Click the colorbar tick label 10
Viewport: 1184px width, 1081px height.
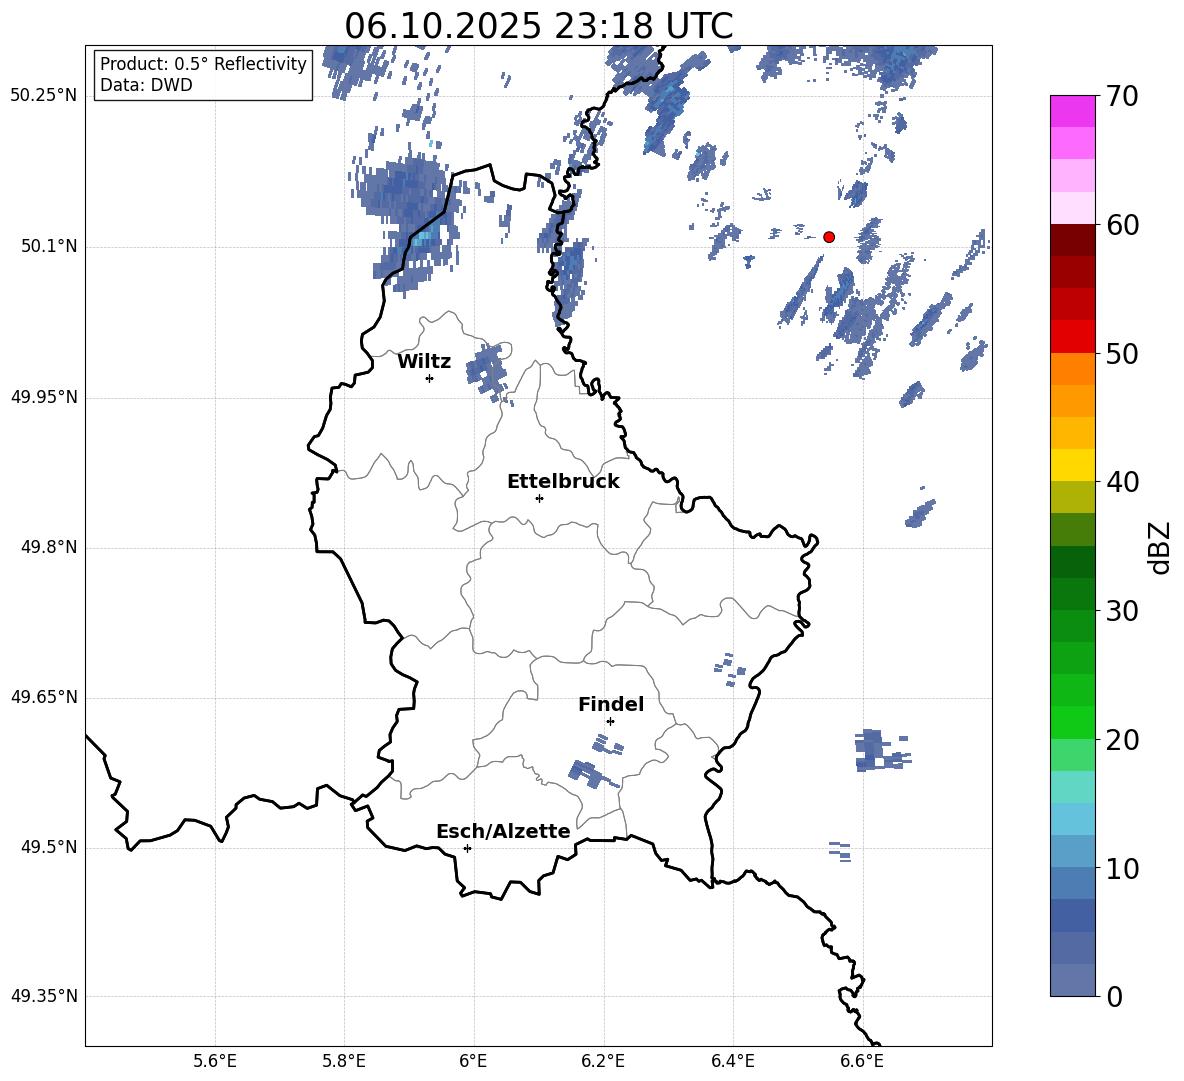pos(1122,868)
